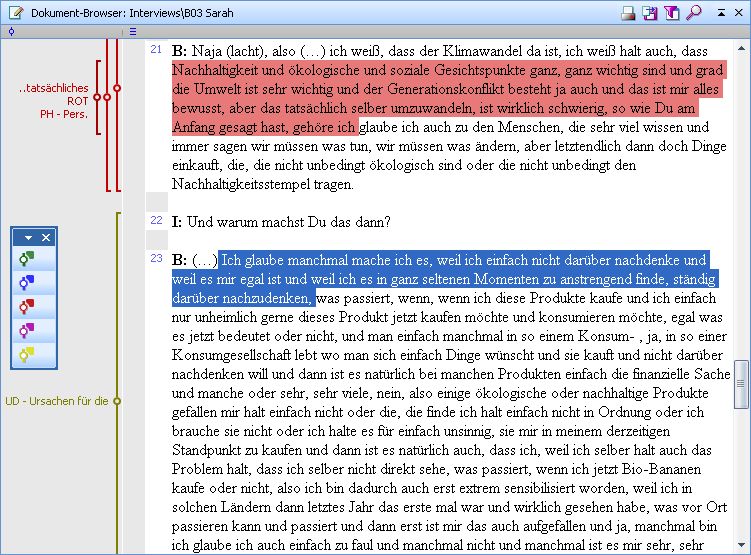This screenshot has width=751, height=555.
Task: Click the dark red bracket coding stripe marker
Action: coord(97,97)
